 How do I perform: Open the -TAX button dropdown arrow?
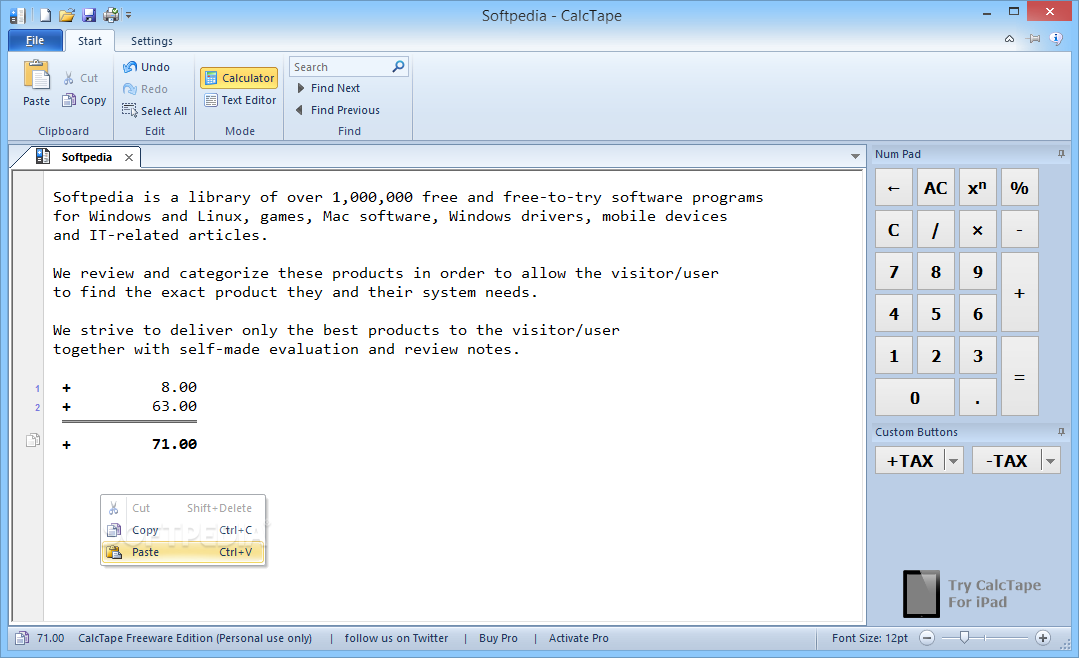(1051, 460)
